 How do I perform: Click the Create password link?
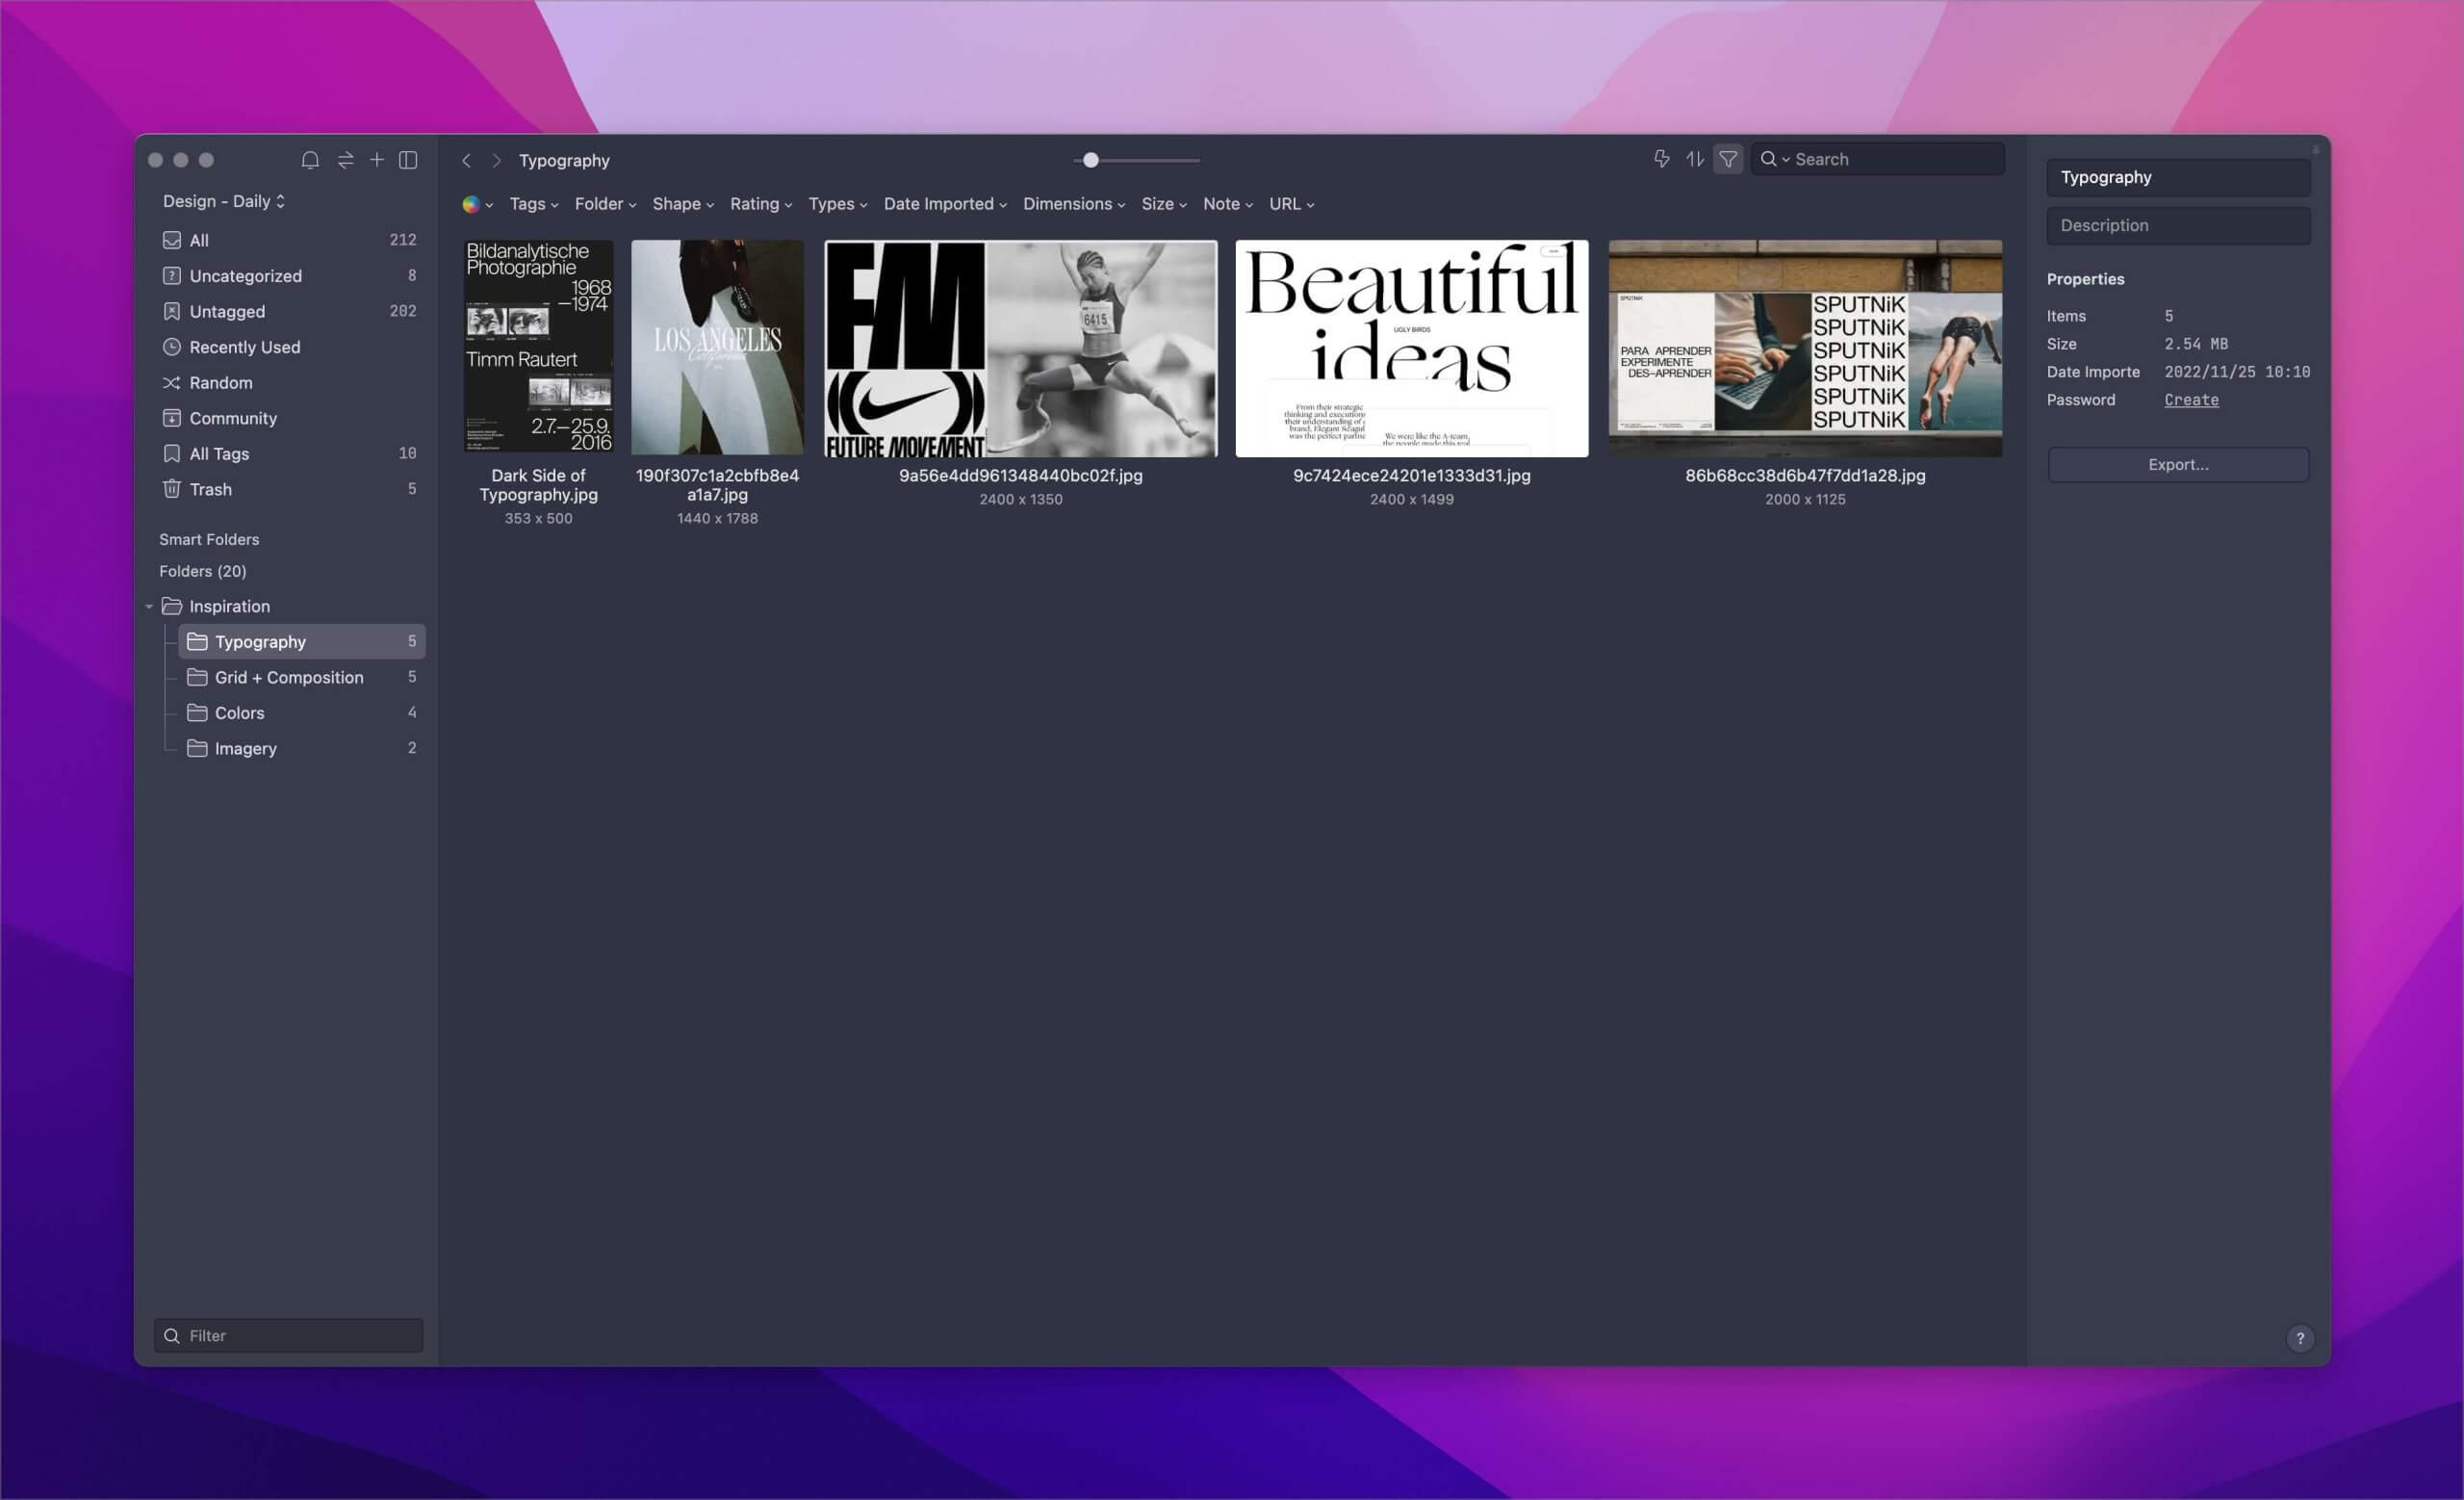[2191, 400]
